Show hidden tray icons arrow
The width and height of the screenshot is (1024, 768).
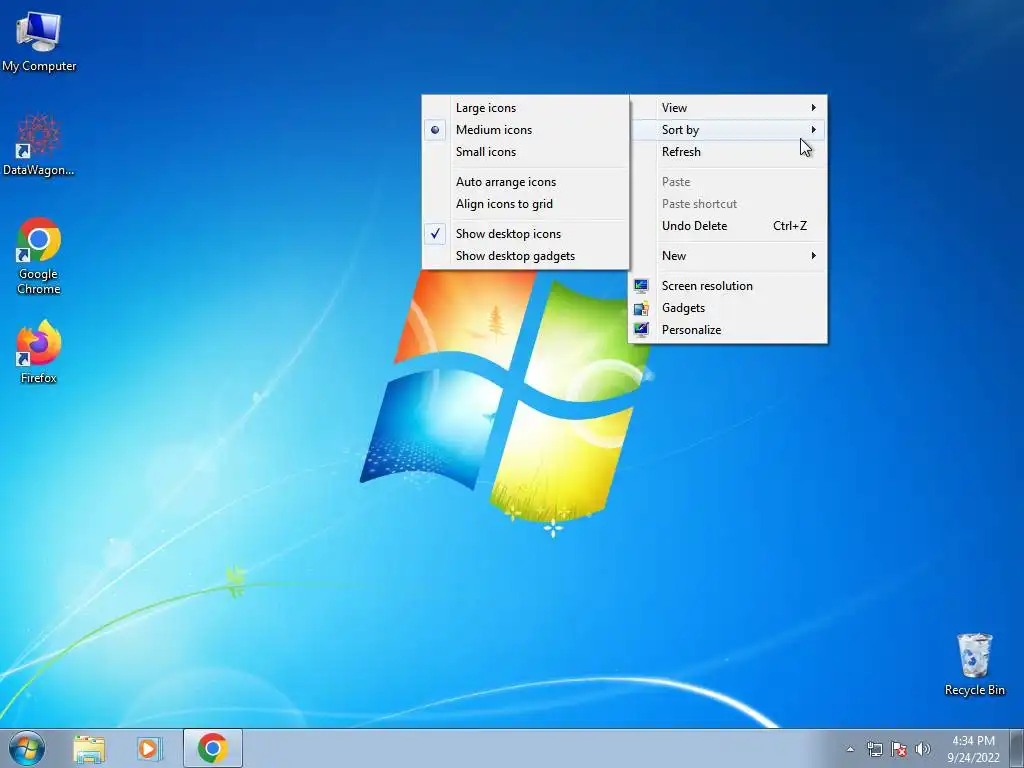(850, 749)
